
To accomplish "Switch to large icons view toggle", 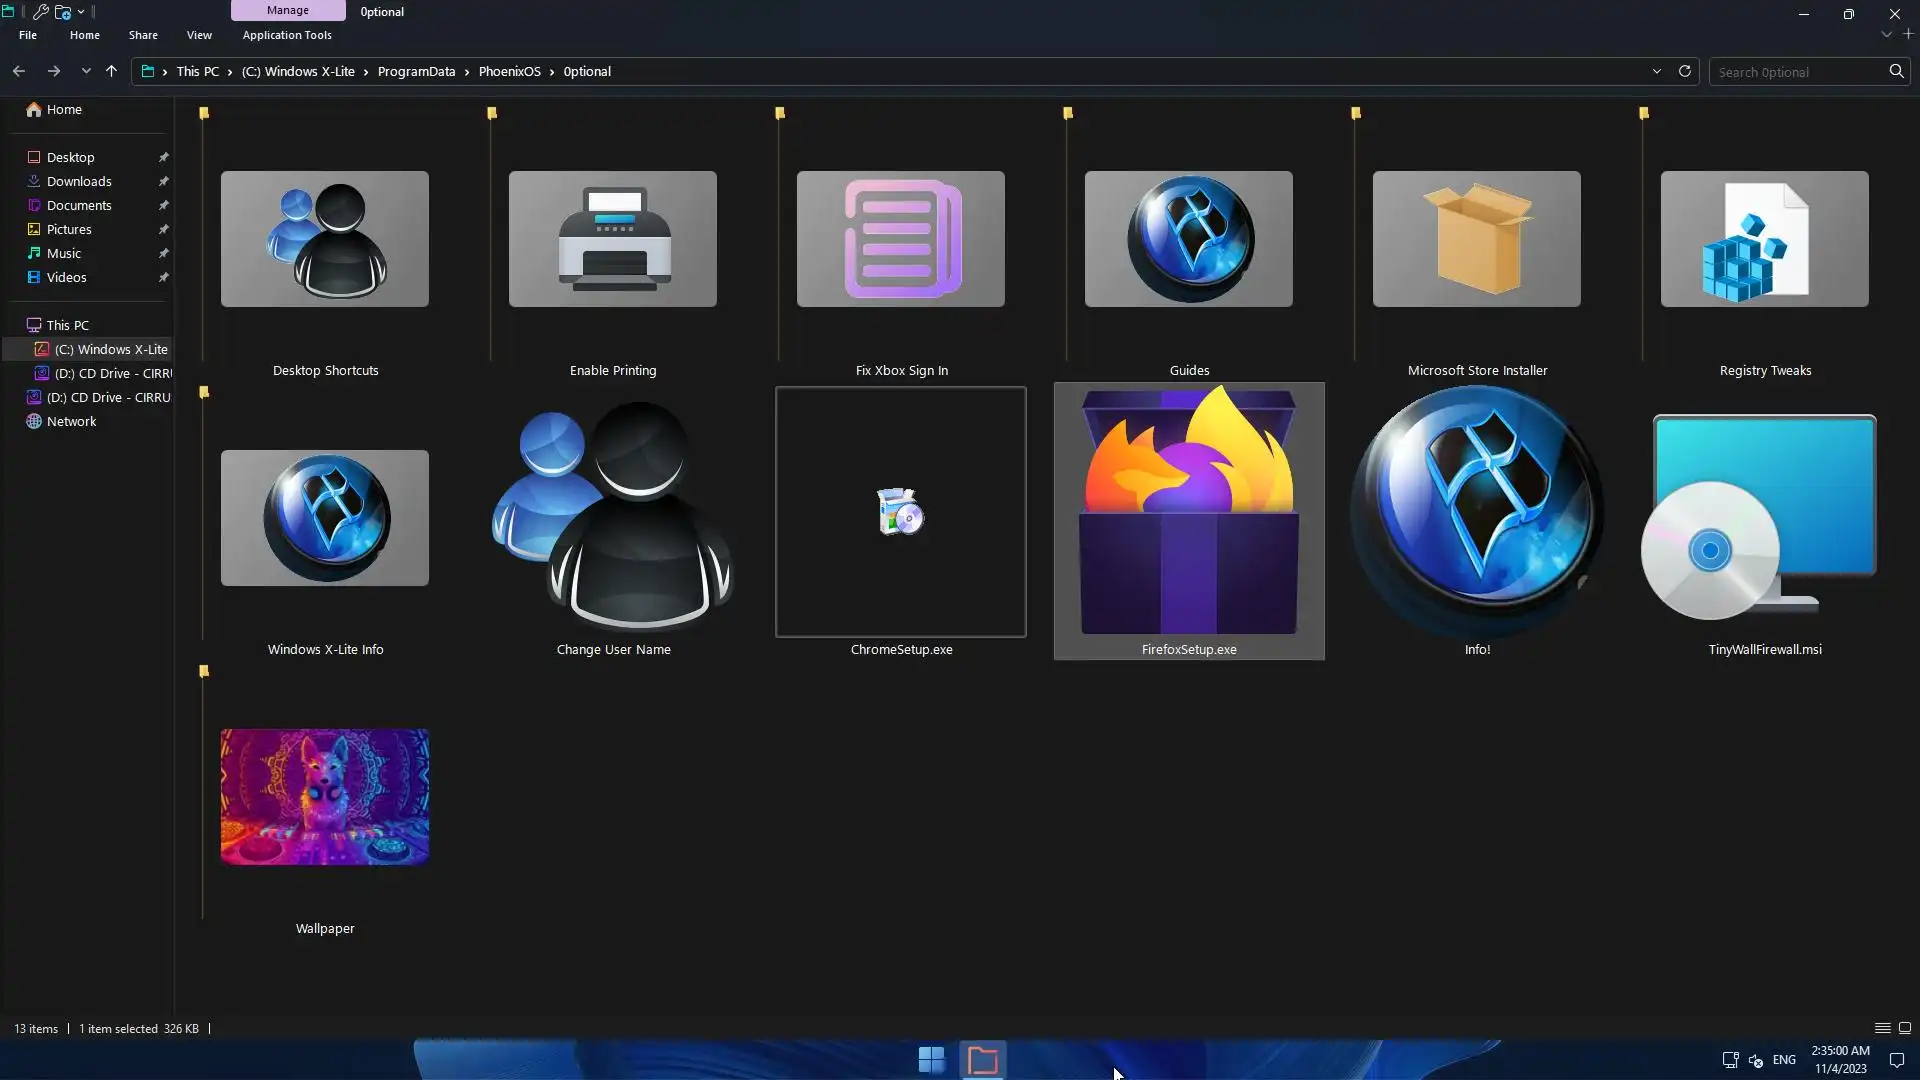I will point(1905,1028).
